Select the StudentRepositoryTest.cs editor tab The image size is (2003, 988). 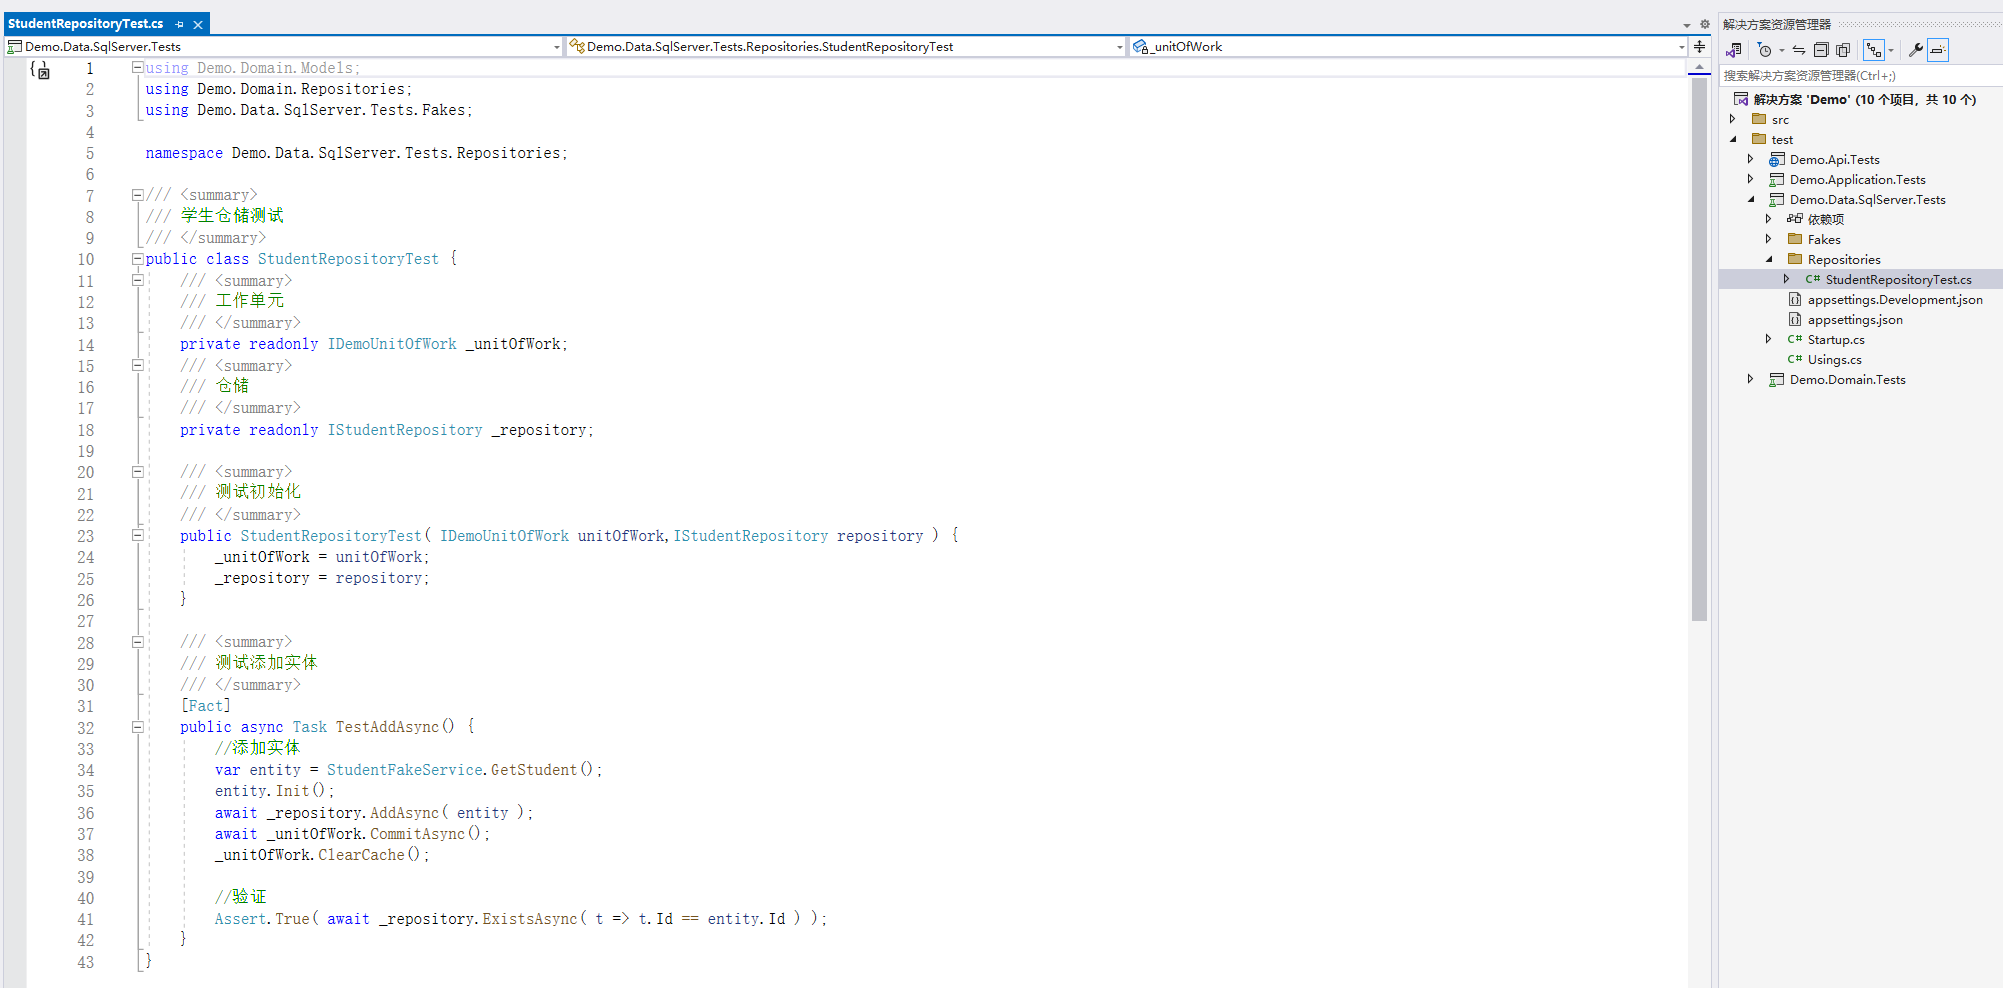click(x=86, y=23)
